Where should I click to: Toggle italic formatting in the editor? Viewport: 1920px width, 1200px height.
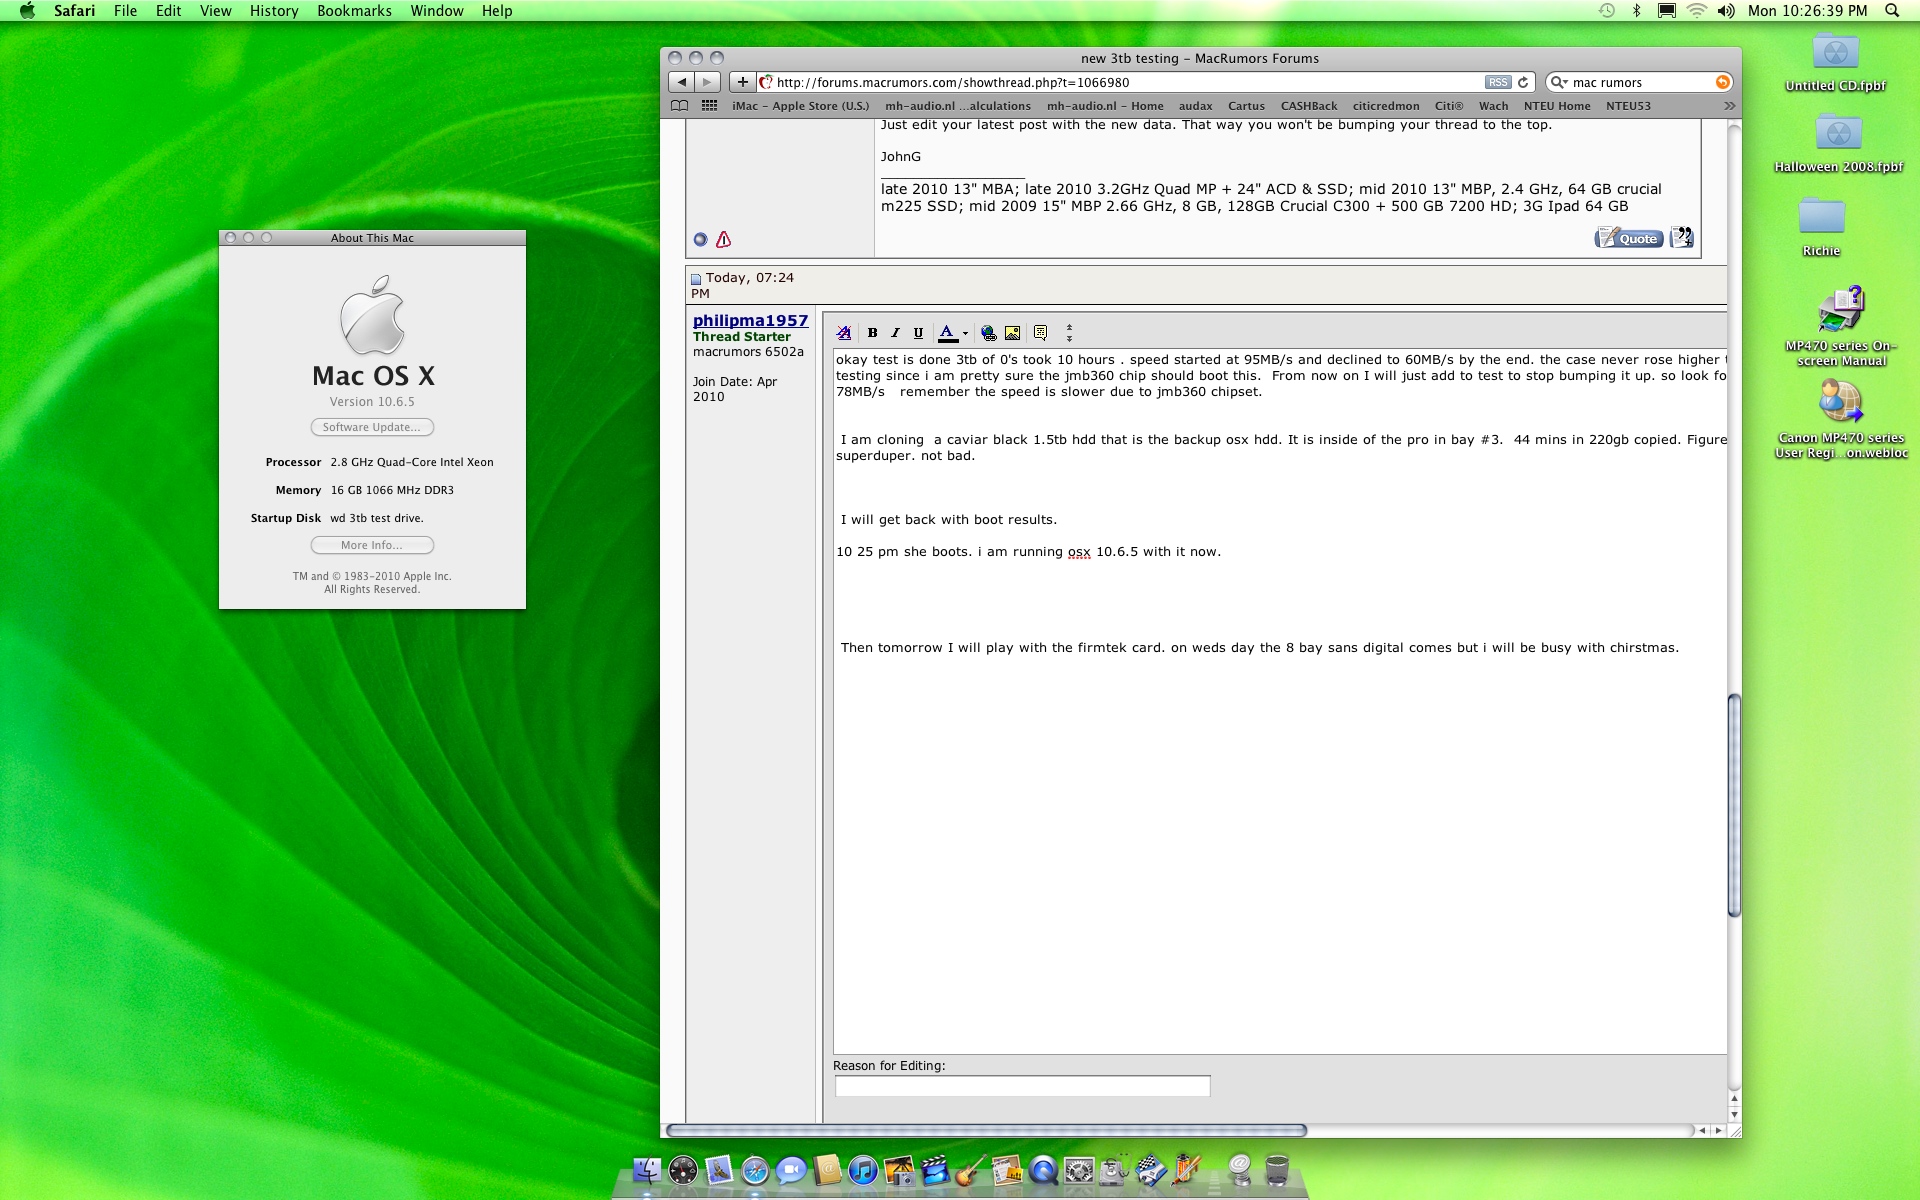(x=895, y=333)
